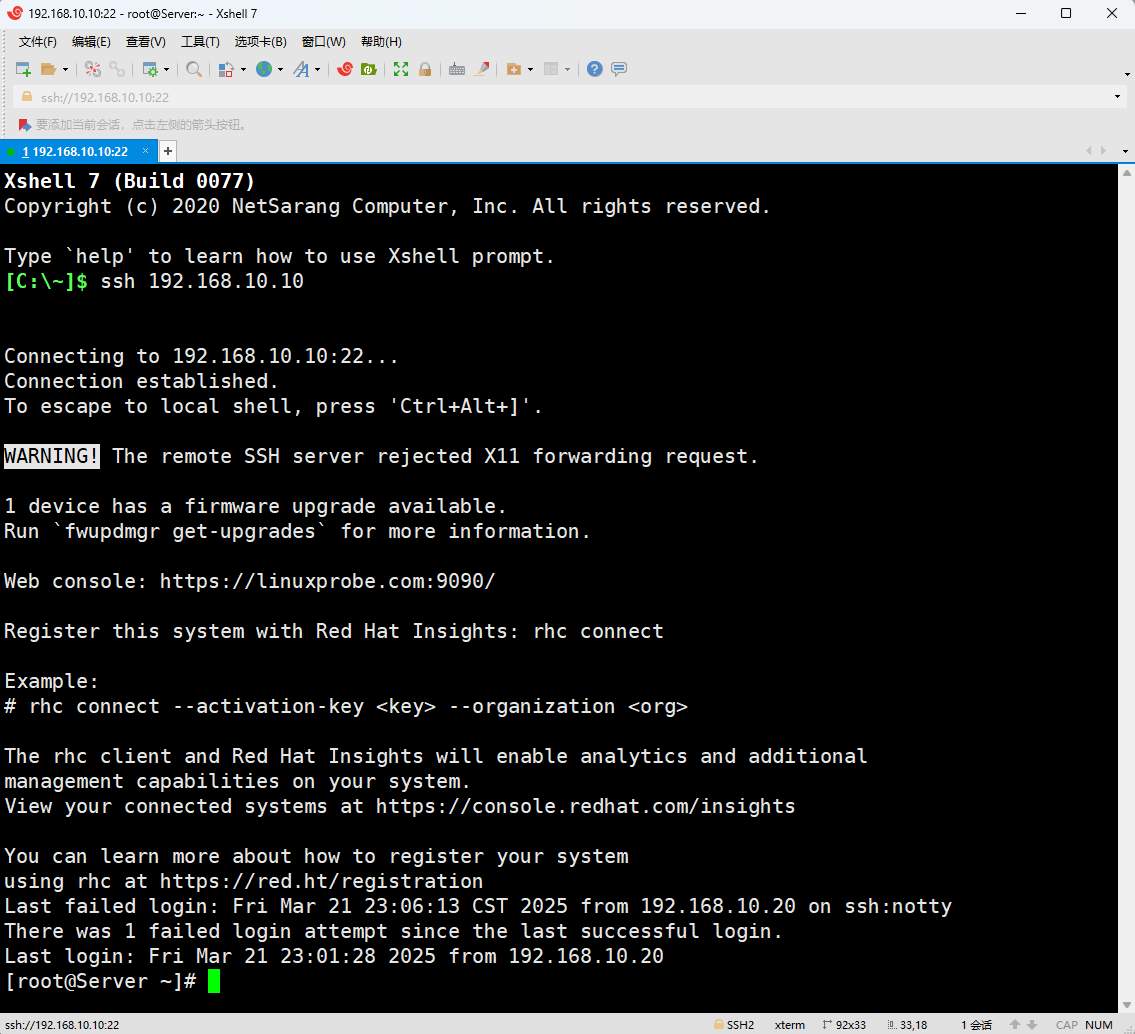The image size is (1135, 1034).
Task: Launch Xftp from the toolbar
Action: (x=368, y=69)
